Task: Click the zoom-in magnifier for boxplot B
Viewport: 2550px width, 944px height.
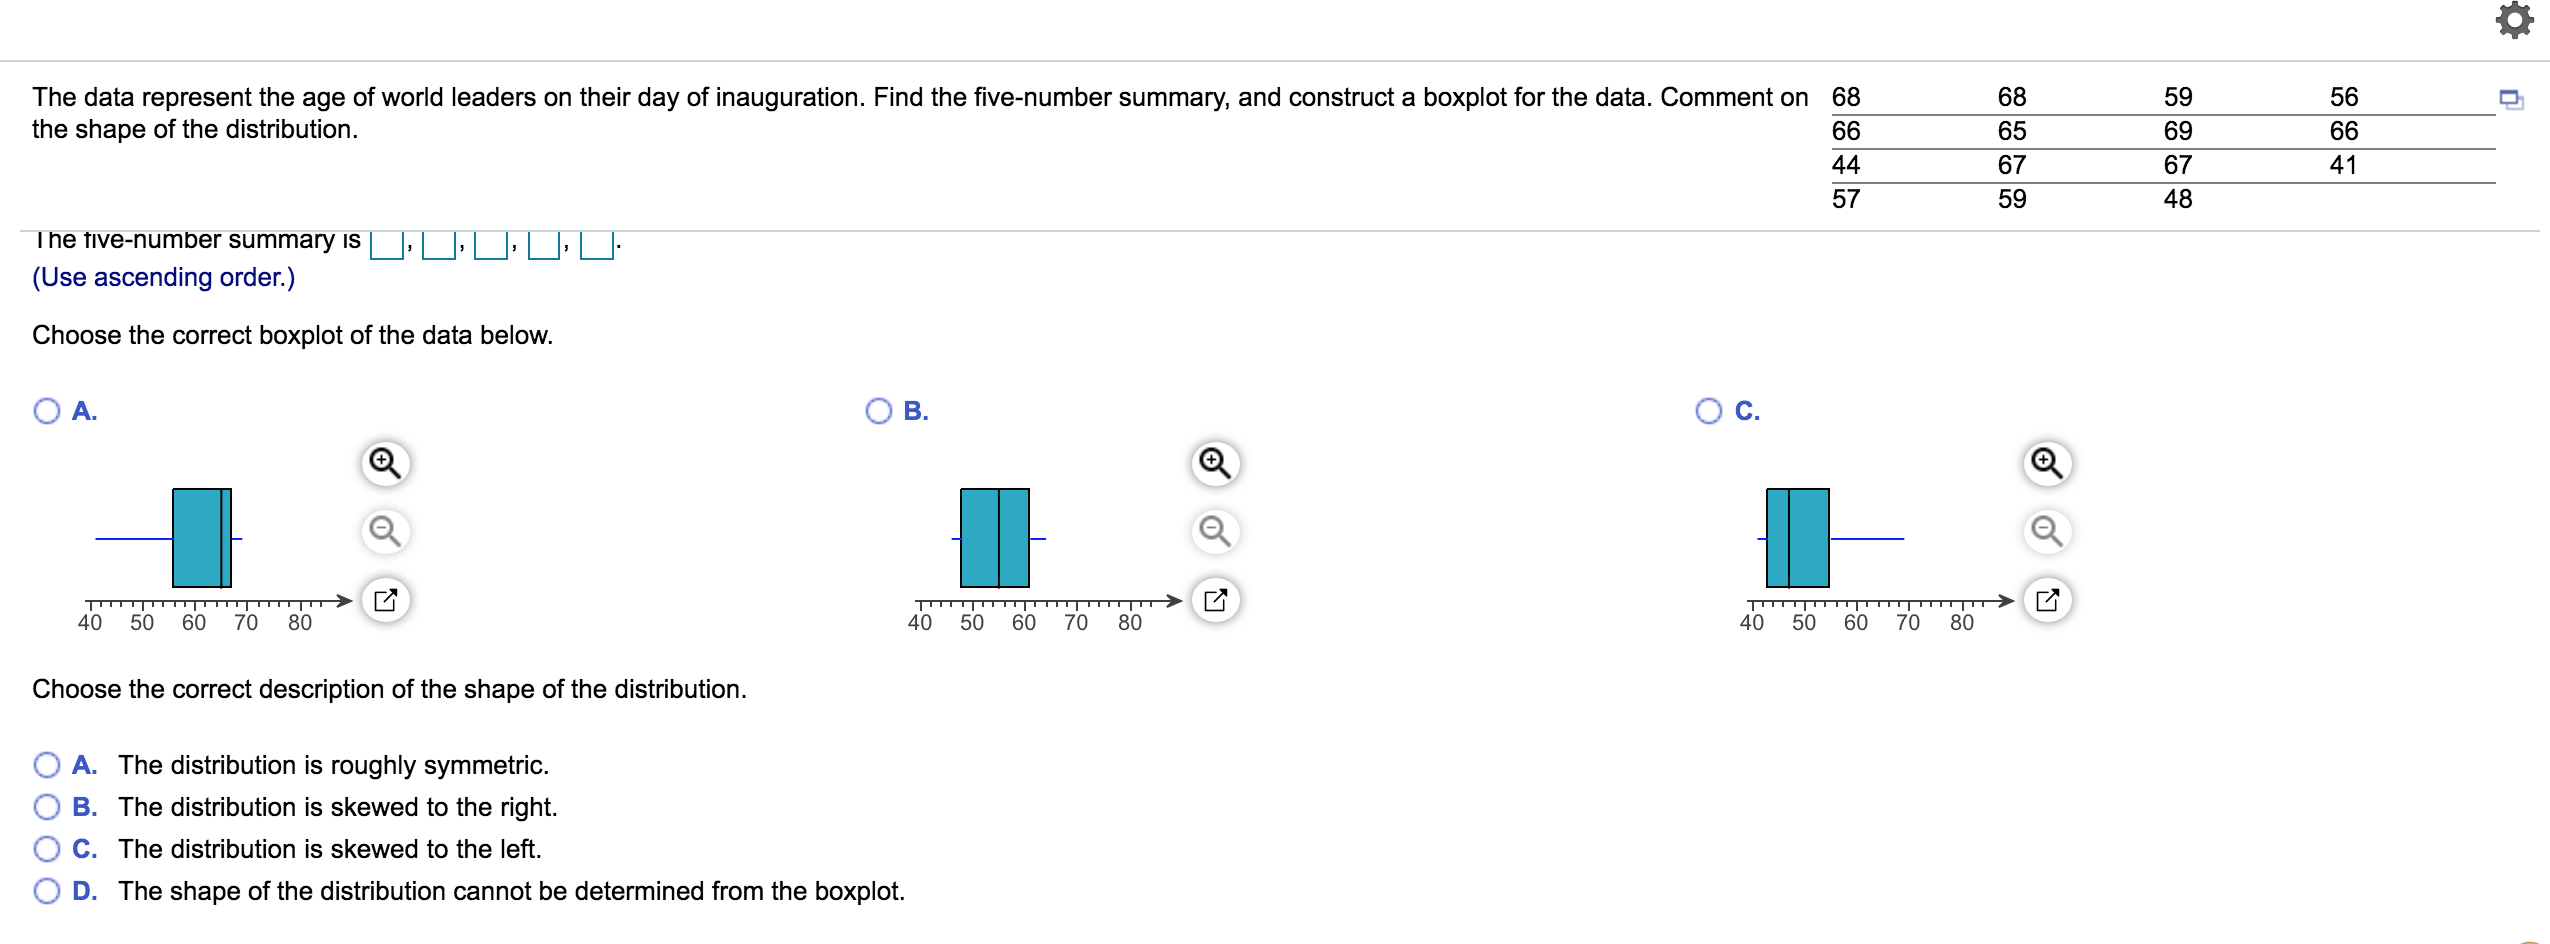Action: pos(1214,462)
